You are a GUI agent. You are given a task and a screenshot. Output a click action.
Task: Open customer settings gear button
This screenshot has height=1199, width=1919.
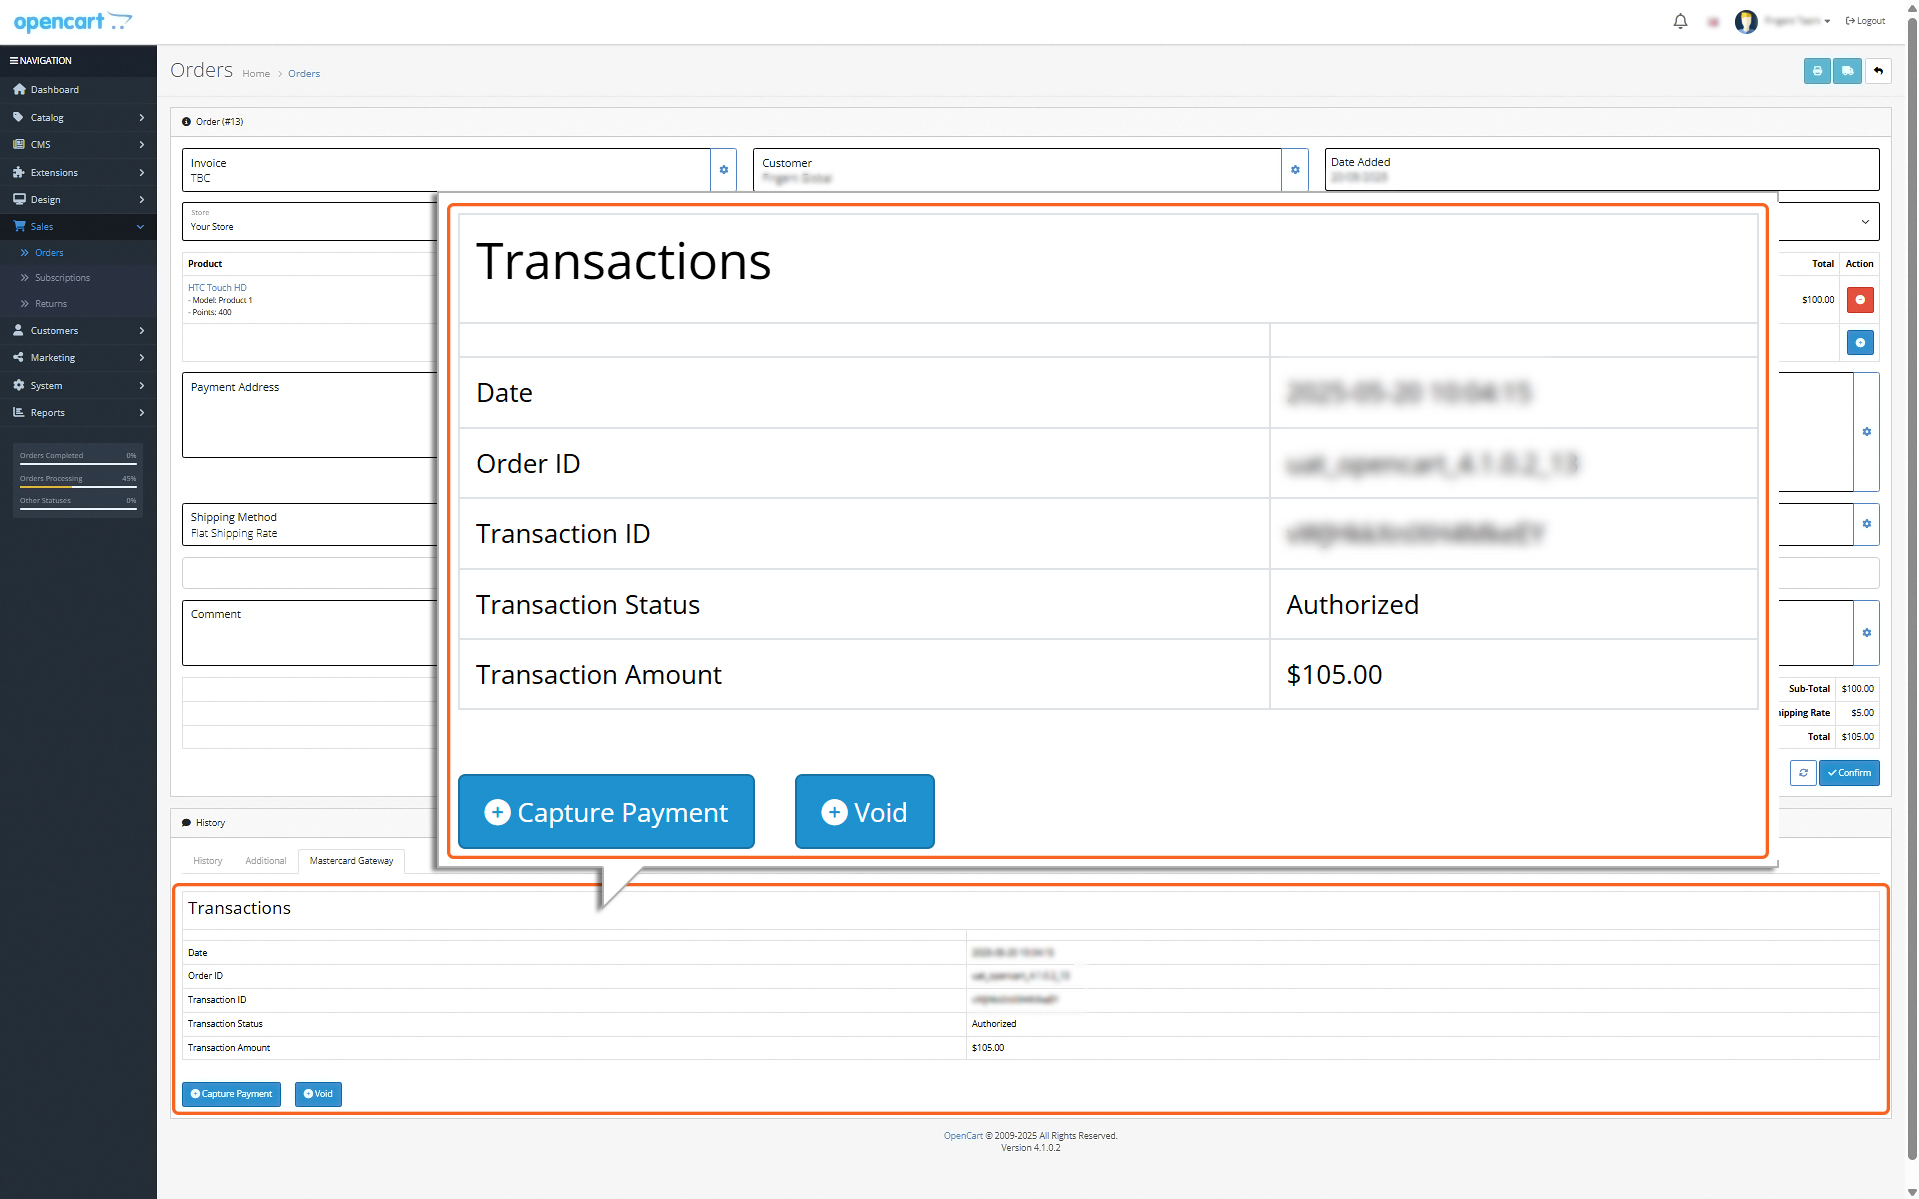point(1295,170)
